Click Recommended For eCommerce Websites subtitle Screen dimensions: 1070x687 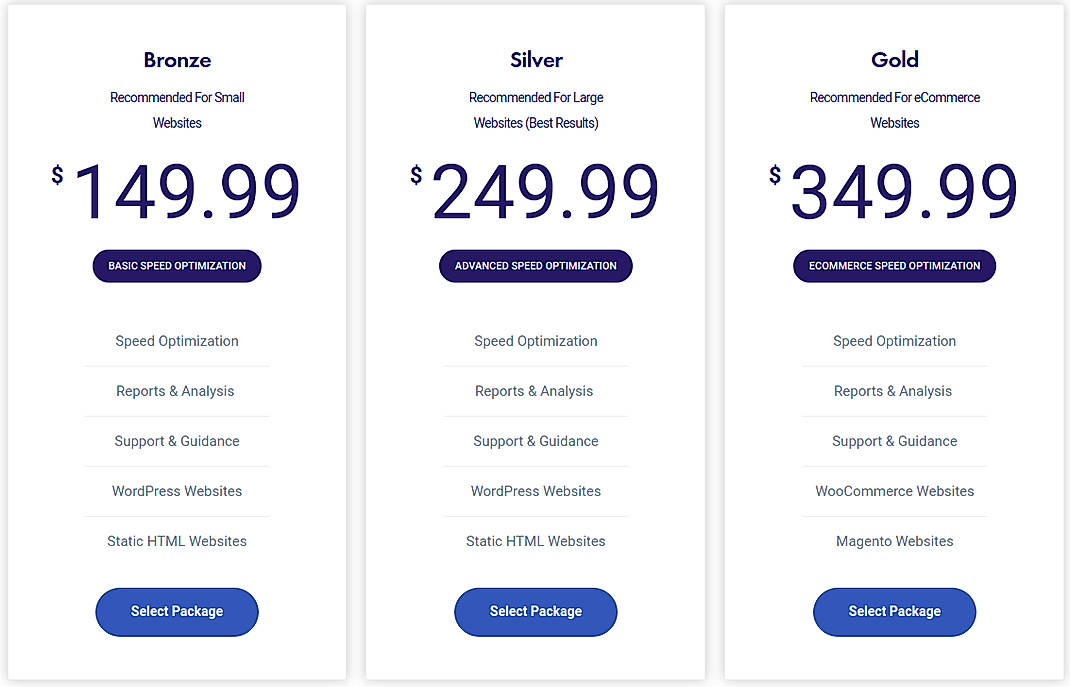tap(895, 110)
